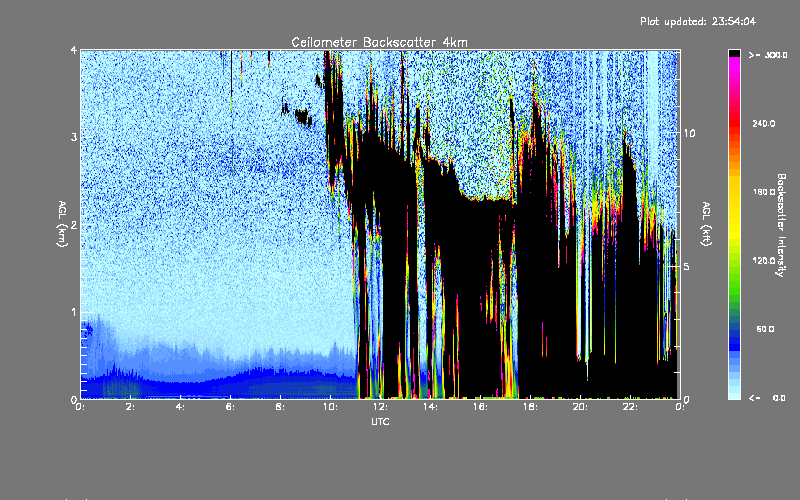
Task: Select the "6:" UTC hour tick label
Action: [230, 407]
